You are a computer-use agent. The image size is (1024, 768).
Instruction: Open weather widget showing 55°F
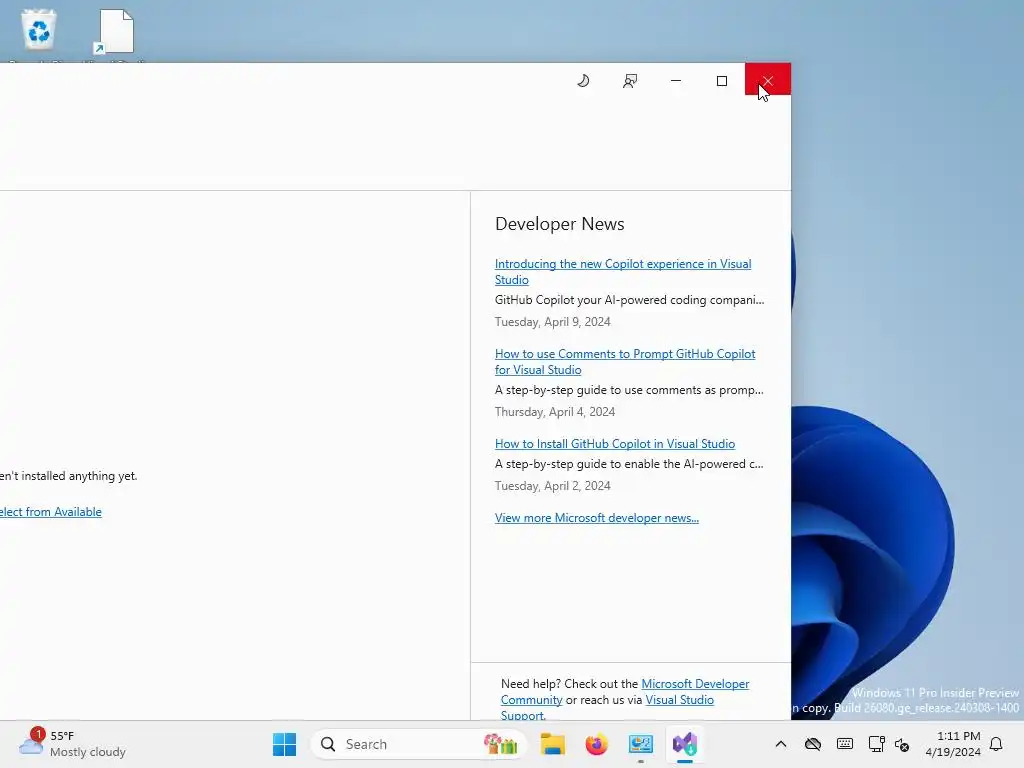tap(72, 744)
